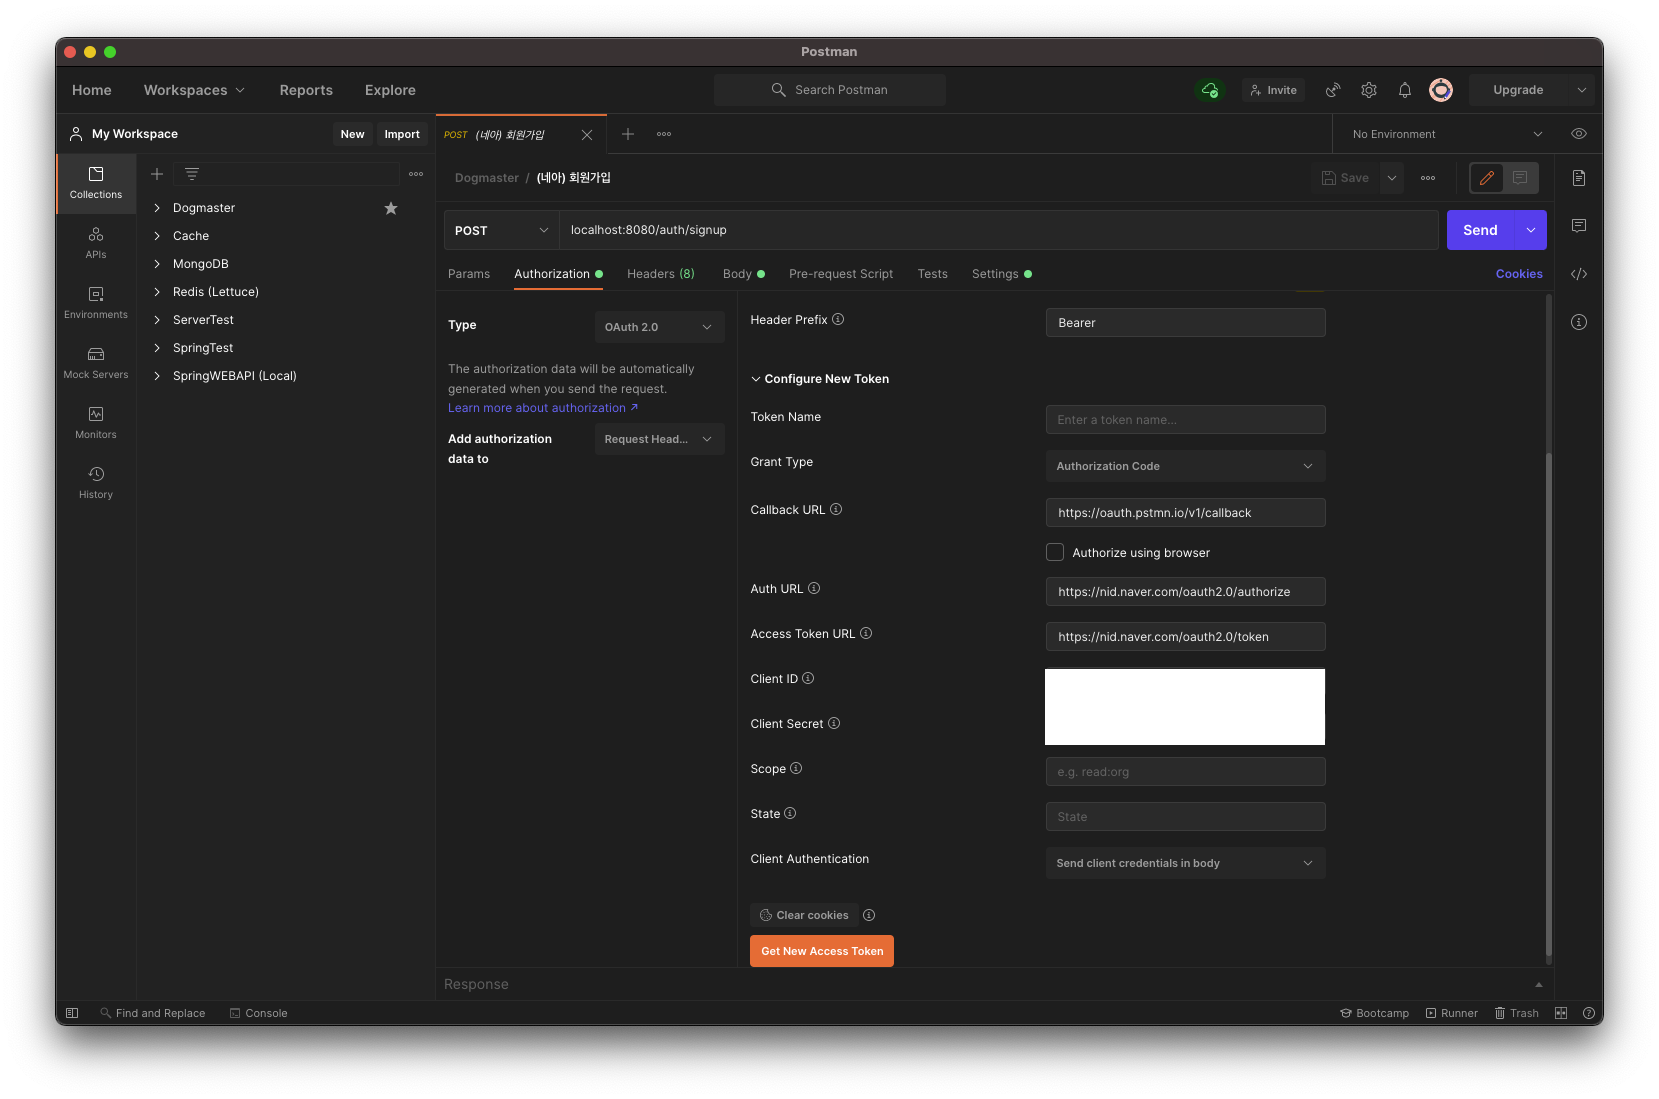
Task: Click the request more-options dots beside Save
Action: tap(1428, 178)
